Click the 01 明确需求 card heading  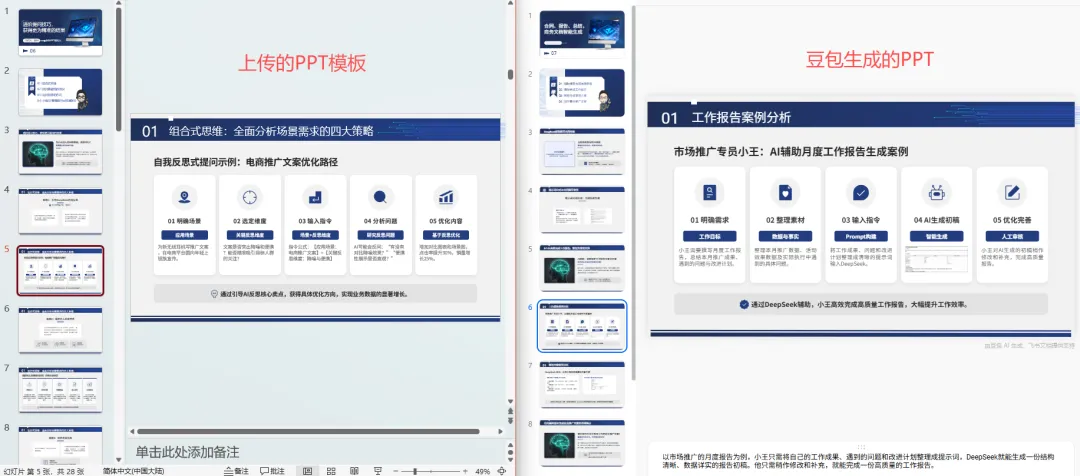tap(709, 220)
